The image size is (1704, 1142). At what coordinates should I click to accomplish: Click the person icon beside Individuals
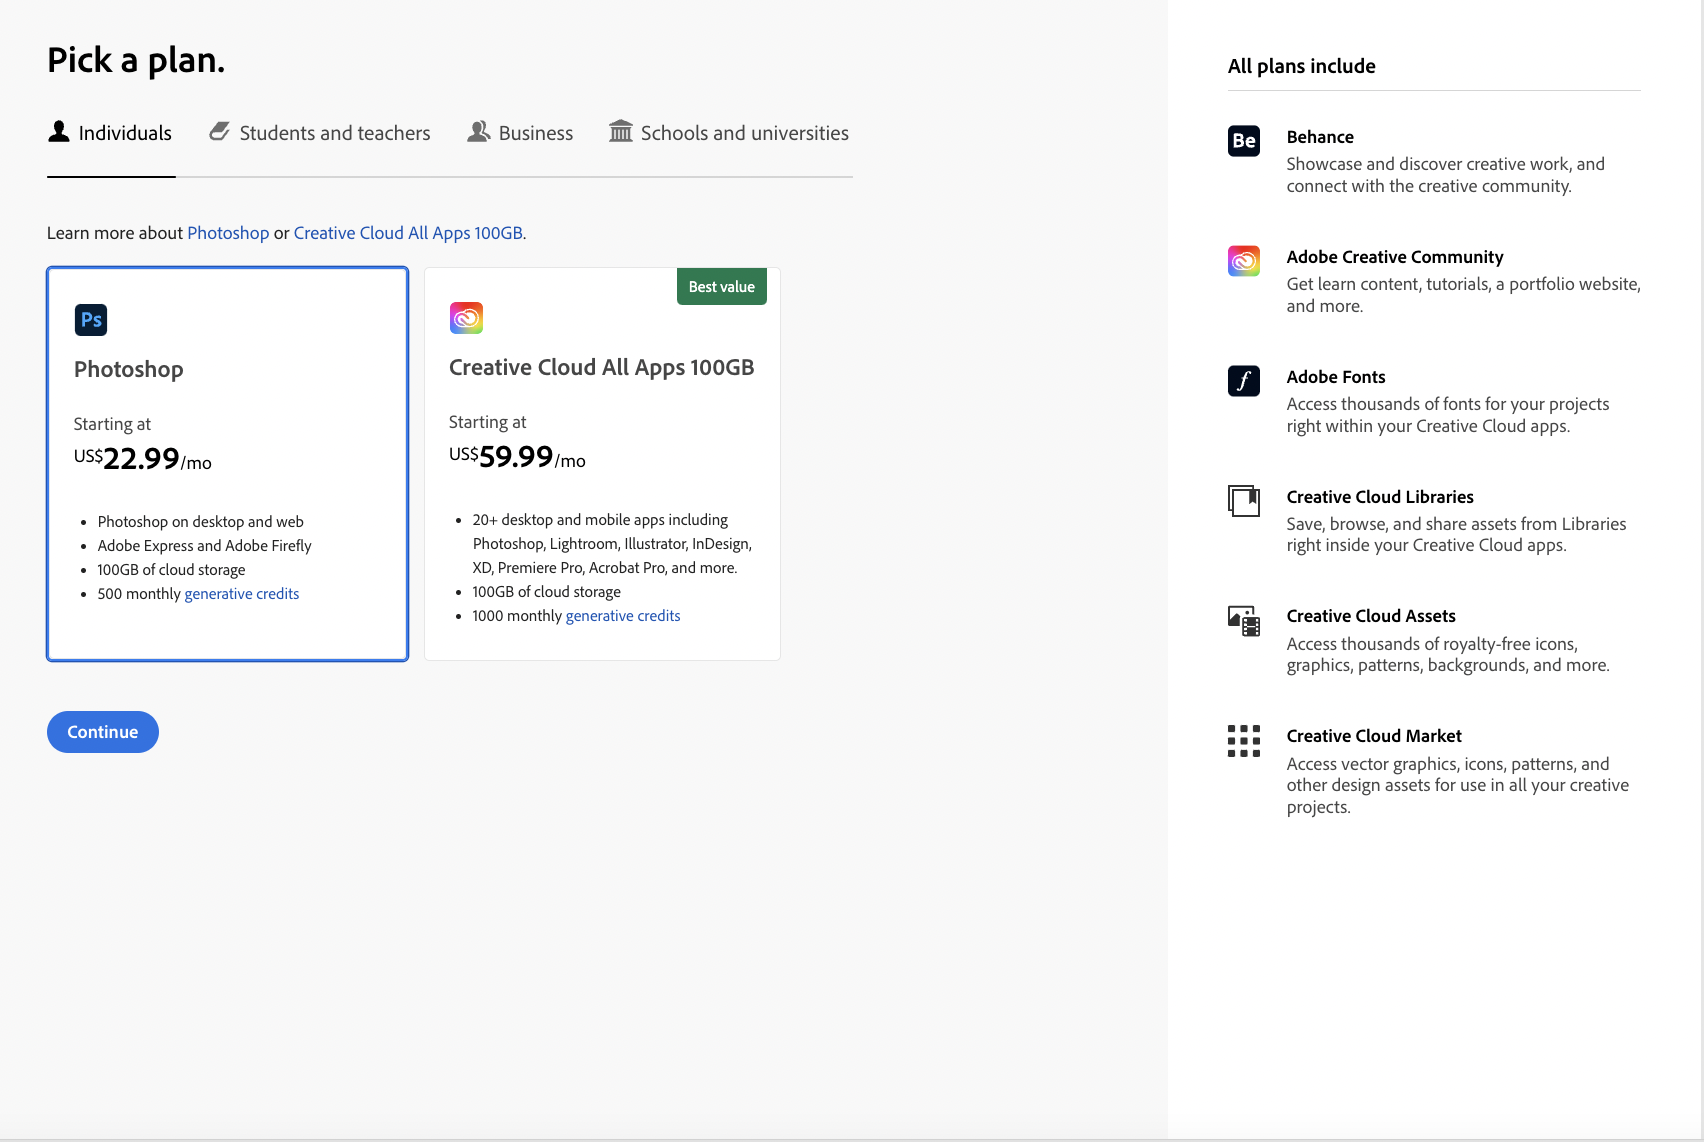(59, 131)
